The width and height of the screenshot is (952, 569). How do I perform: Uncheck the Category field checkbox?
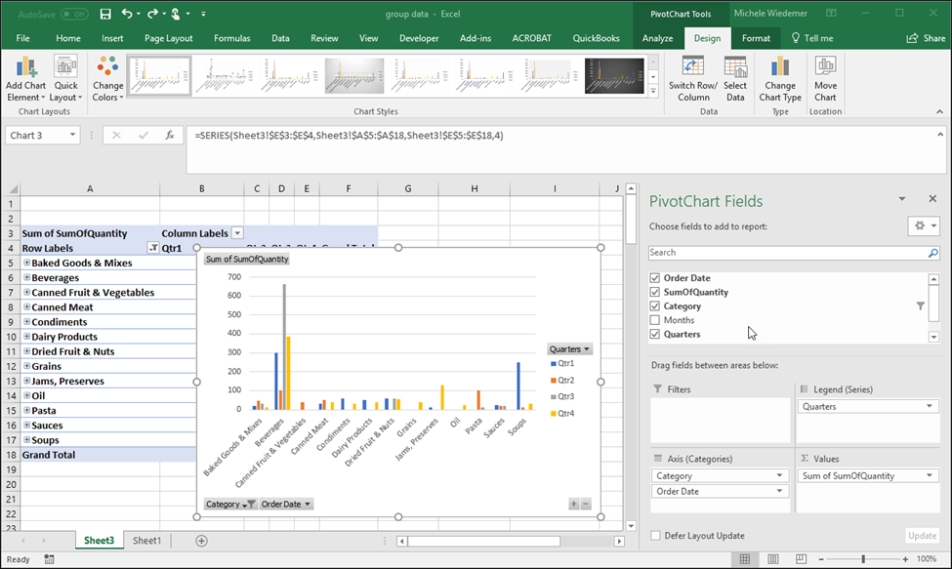(654, 306)
